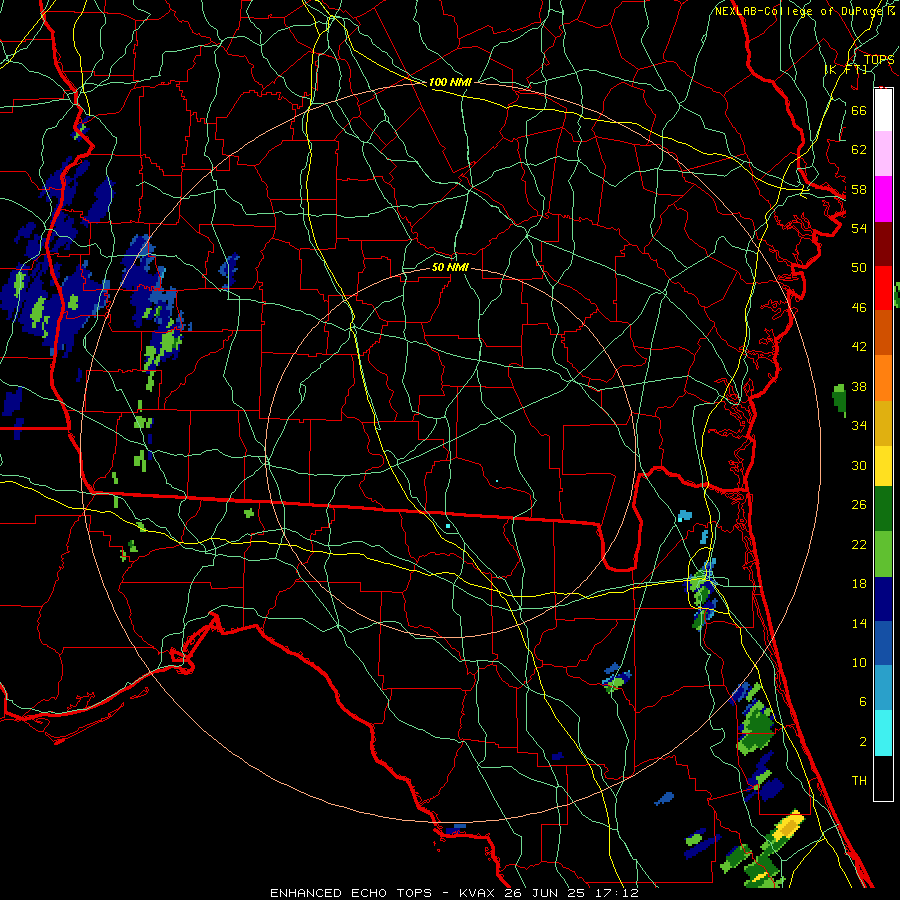Click the "46" legend value
The height and width of the screenshot is (900, 900).
click(859, 308)
